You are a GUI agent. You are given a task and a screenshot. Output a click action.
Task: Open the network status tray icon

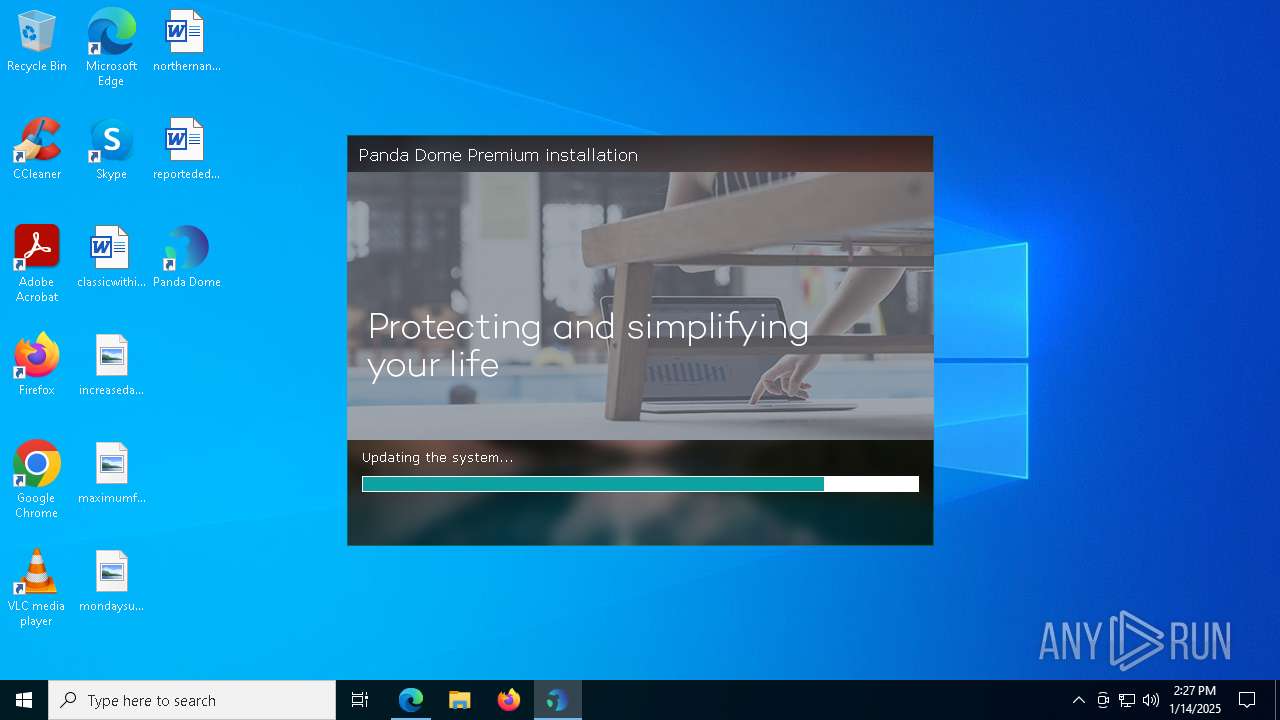1127,700
